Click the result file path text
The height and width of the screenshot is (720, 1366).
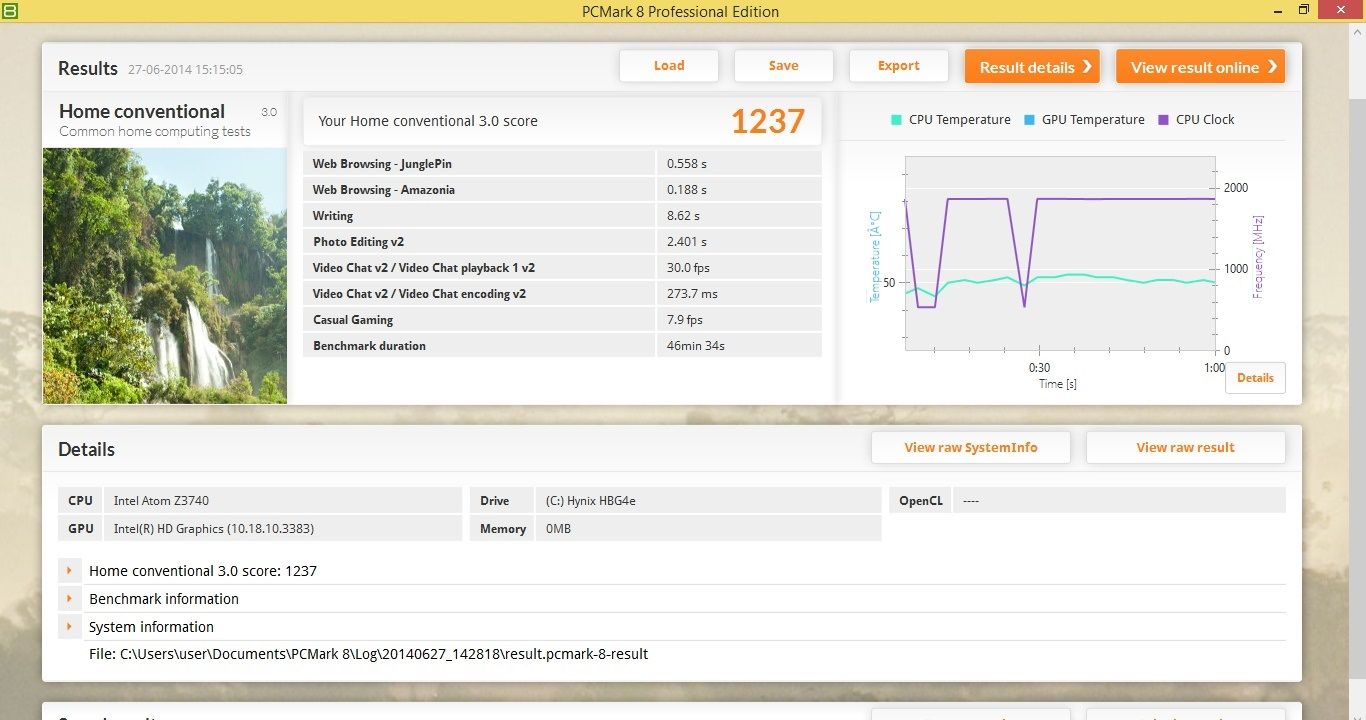[x=368, y=654]
